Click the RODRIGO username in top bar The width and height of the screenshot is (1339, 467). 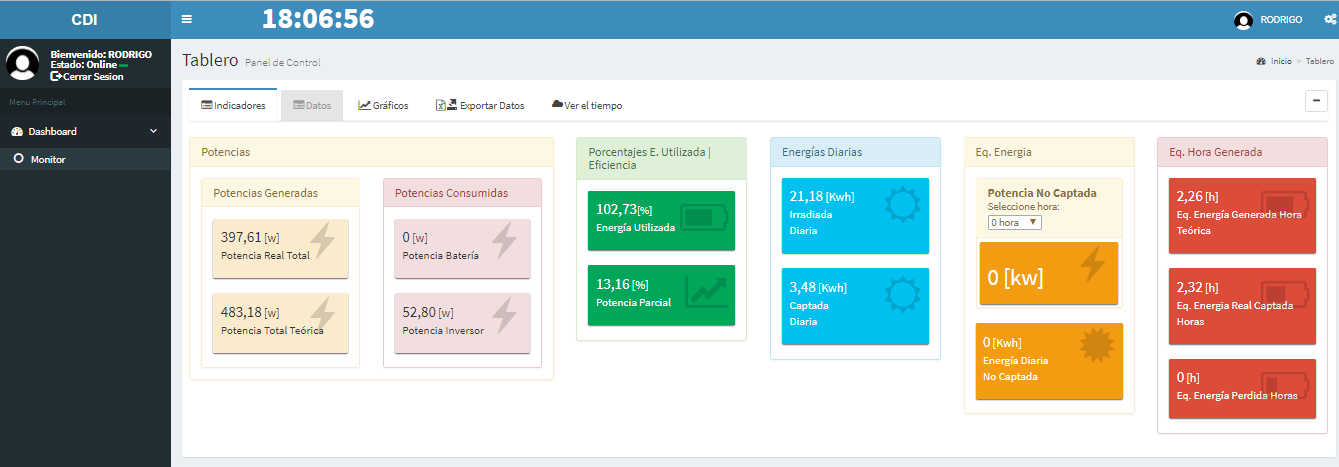click(1281, 20)
